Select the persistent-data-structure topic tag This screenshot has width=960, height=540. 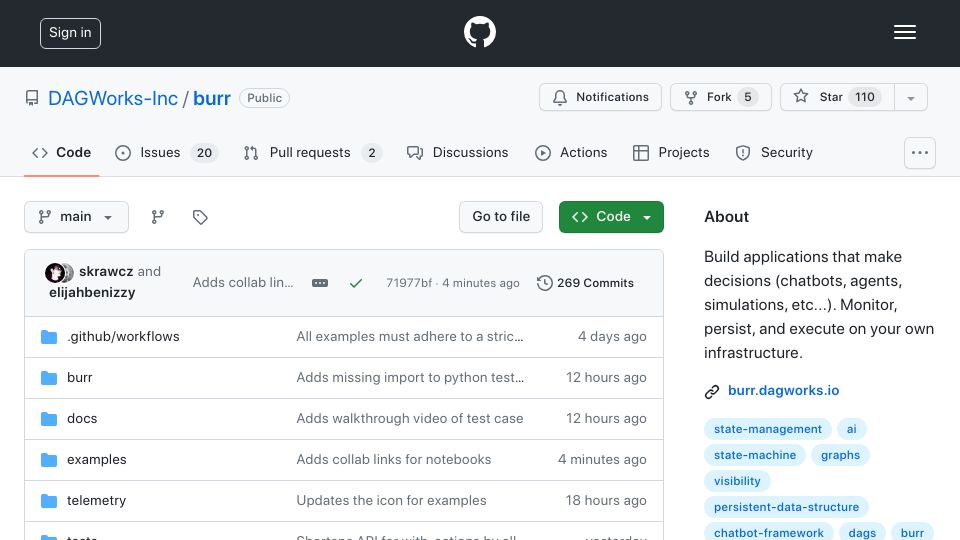coord(786,507)
